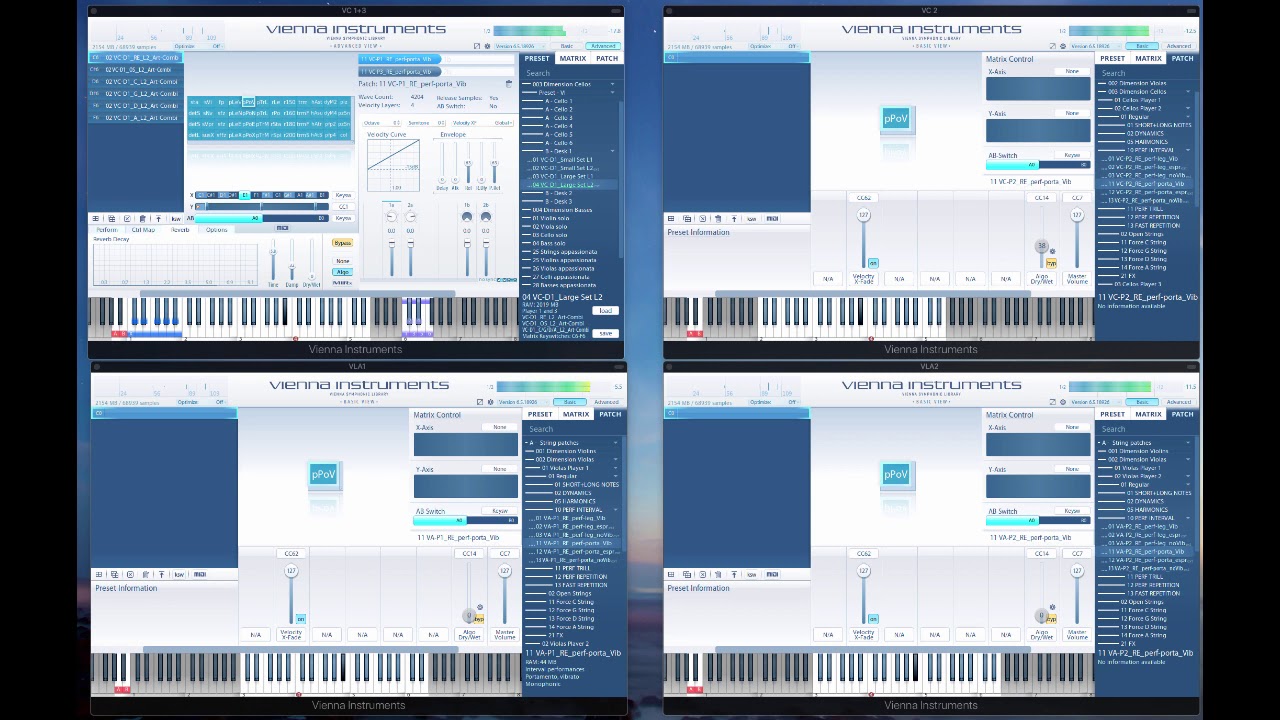Click the ksw icon in VC 2 toolbar
Image resolution: width=1280 pixels, height=720 pixels.
(x=751, y=218)
